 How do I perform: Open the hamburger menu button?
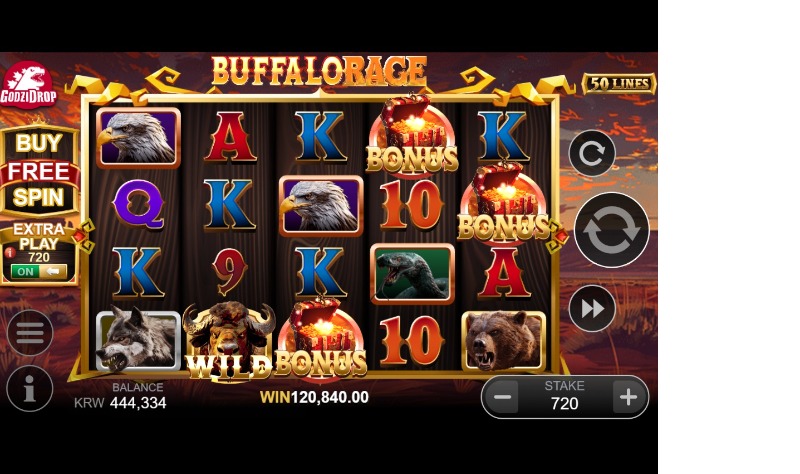click(x=30, y=333)
